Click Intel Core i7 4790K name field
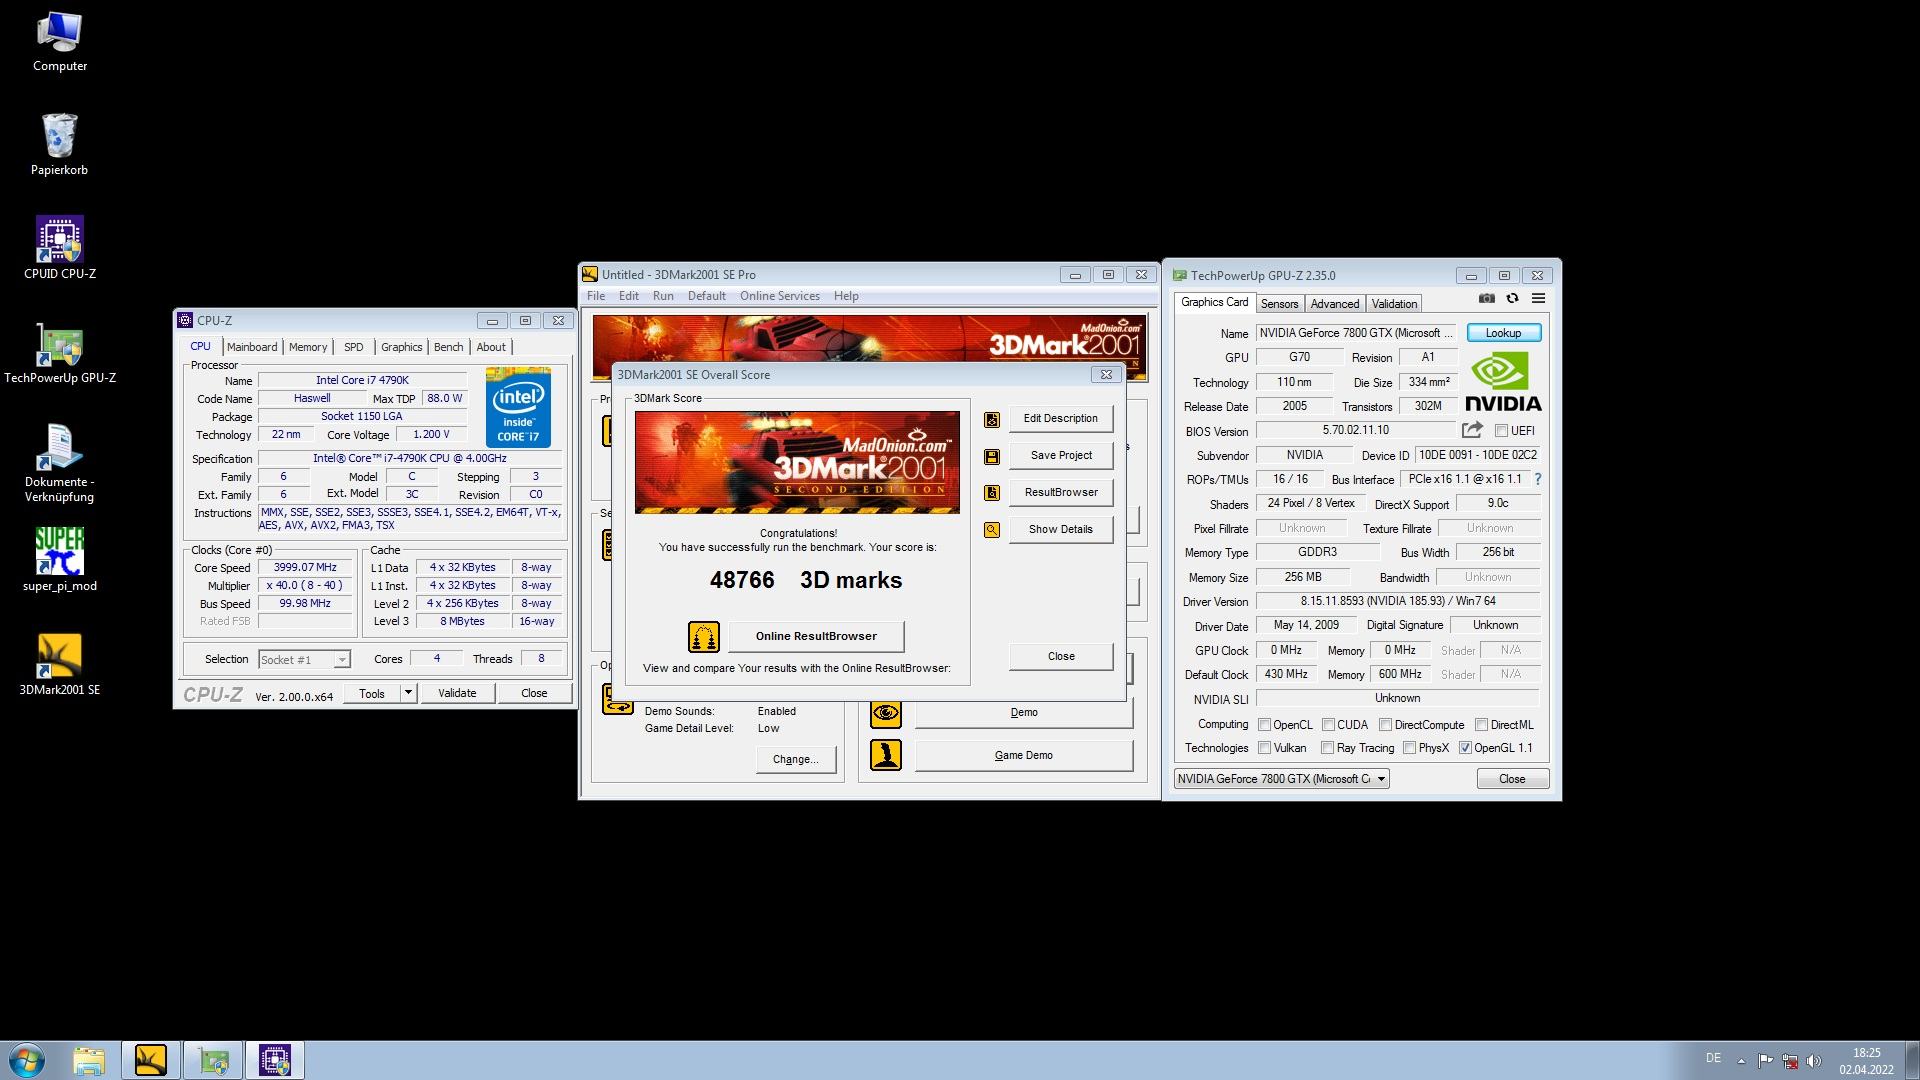 pyautogui.click(x=362, y=381)
